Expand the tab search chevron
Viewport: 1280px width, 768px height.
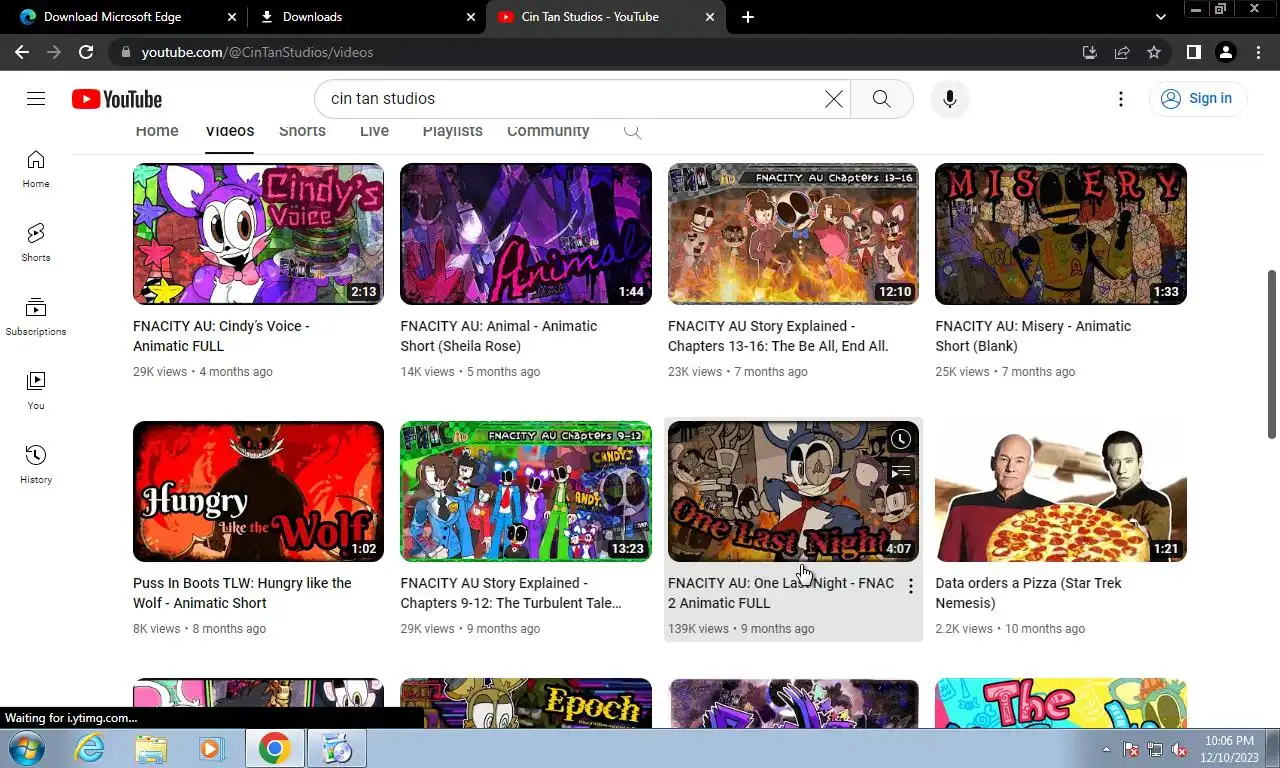1161,17
